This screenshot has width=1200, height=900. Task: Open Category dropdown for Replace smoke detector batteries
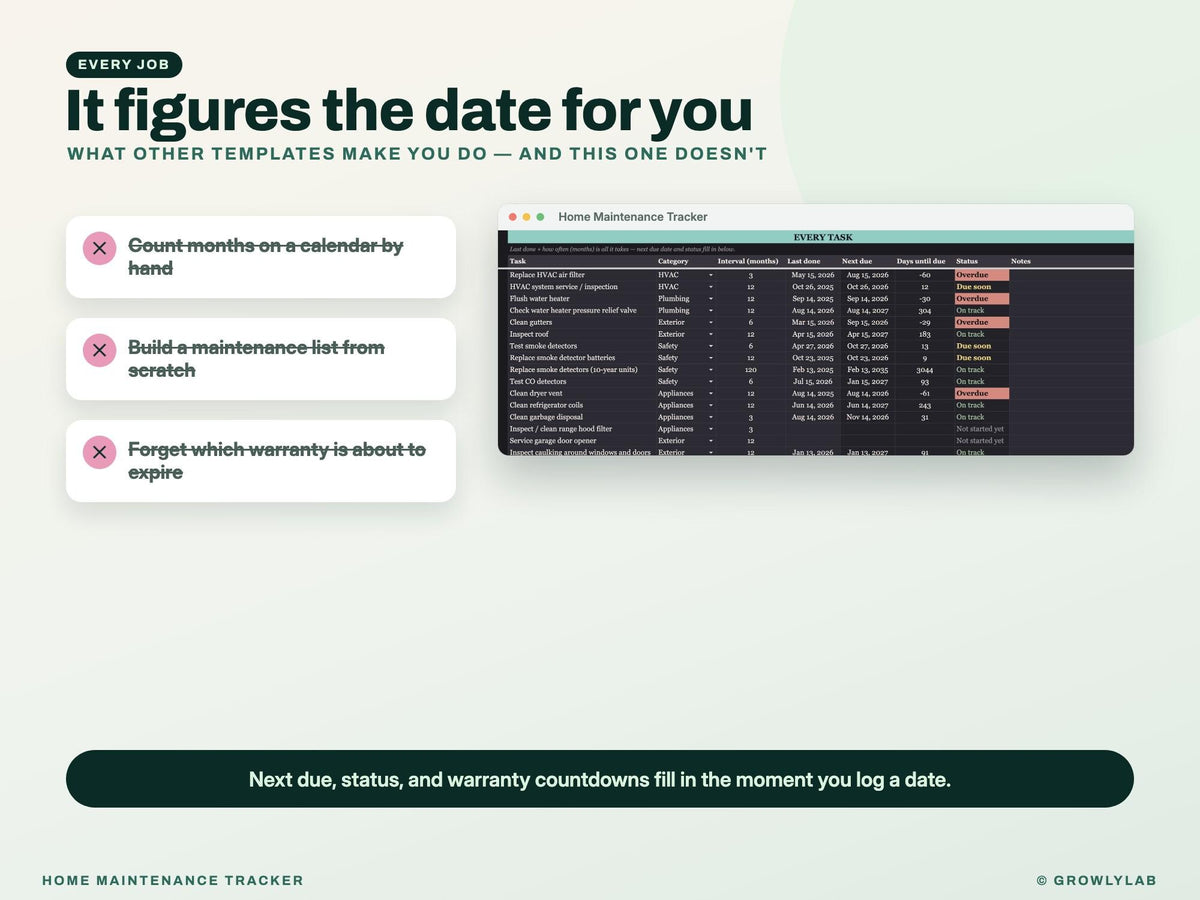[x=711, y=358]
